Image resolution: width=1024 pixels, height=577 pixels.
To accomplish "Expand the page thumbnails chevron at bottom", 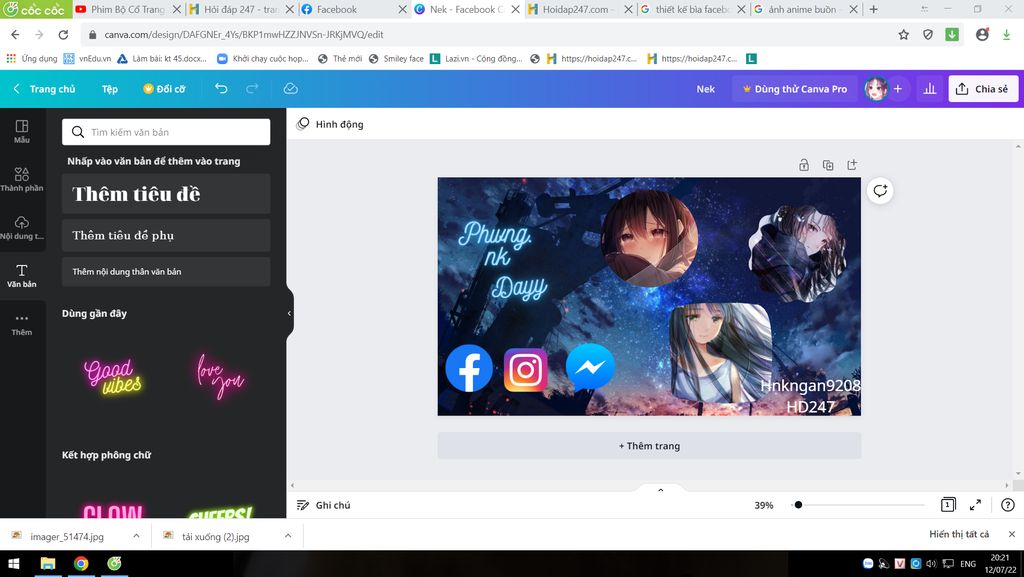I will tap(660, 490).
